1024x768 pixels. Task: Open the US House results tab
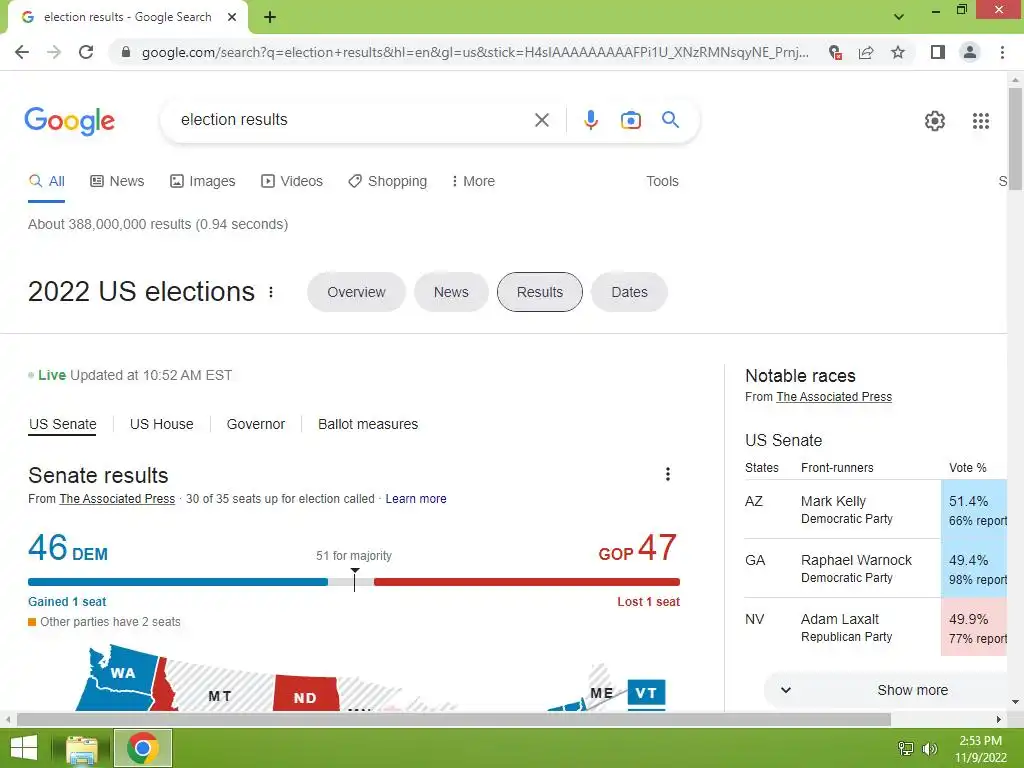coord(161,424)
